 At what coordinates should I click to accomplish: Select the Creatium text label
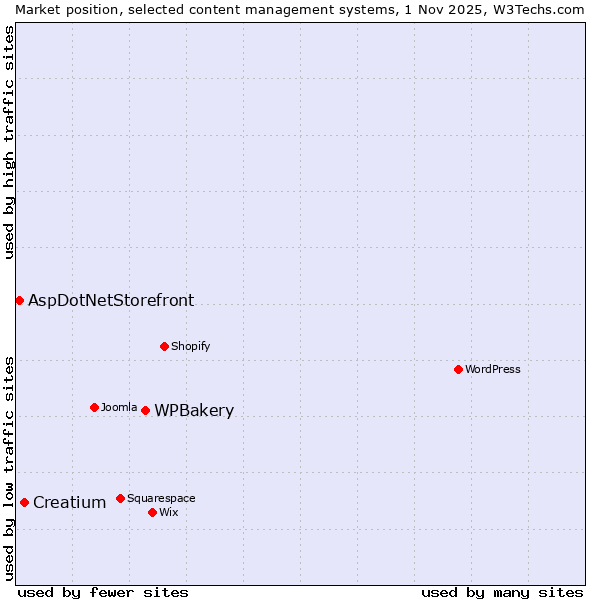(x=69, y=503)
